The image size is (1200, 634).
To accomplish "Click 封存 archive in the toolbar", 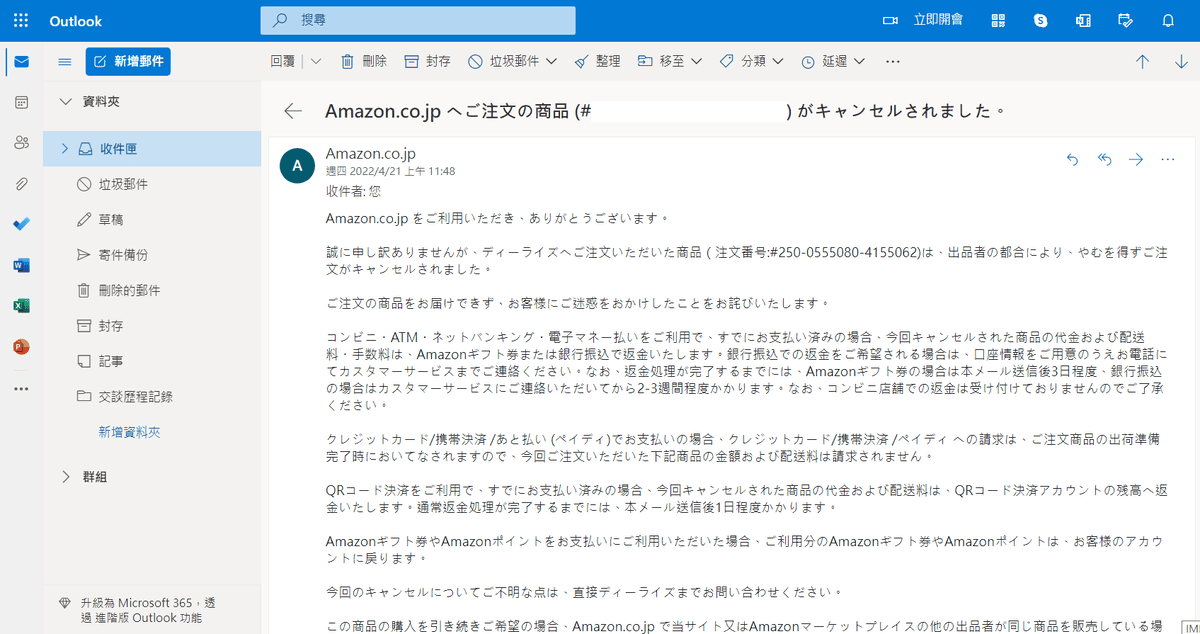I will tap(427, 61).
